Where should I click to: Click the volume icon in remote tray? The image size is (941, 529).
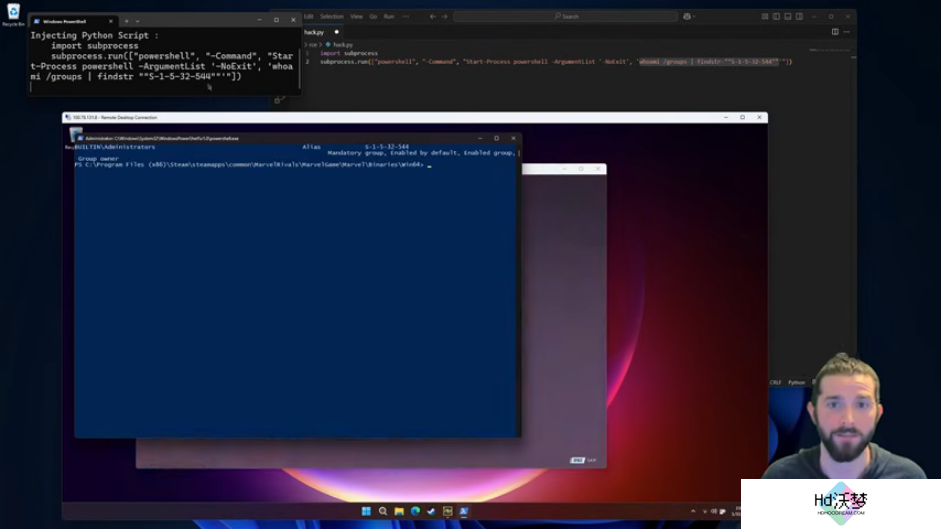point(714,512)
